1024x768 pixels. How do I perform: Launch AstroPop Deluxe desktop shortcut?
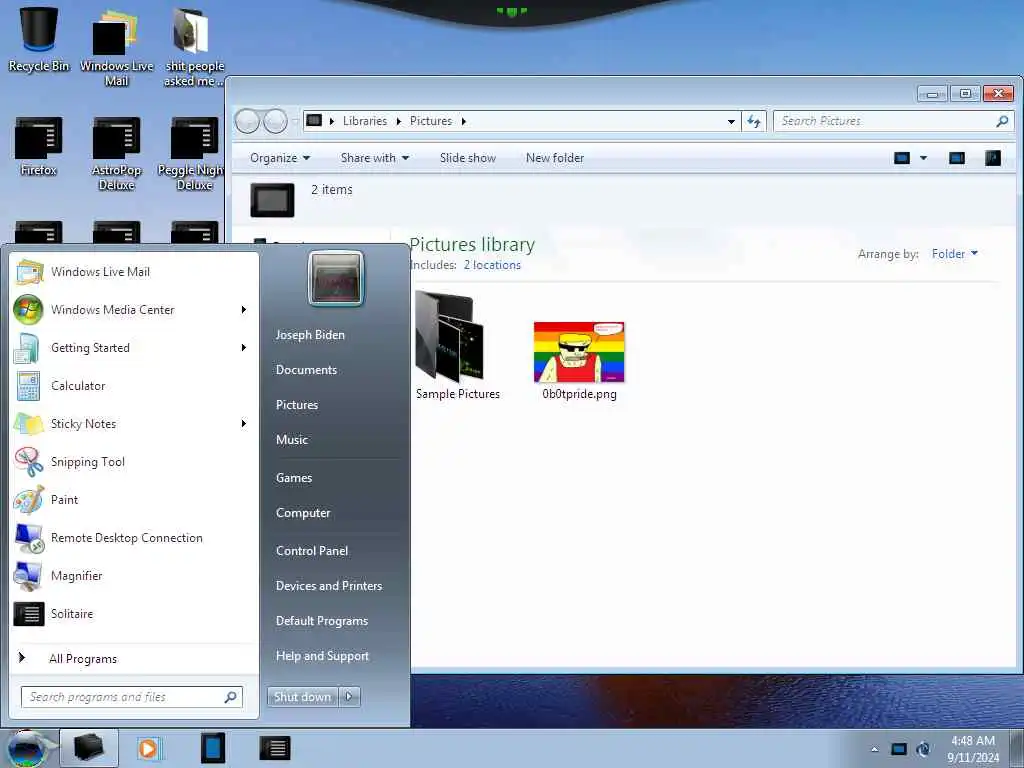[116, 153]
